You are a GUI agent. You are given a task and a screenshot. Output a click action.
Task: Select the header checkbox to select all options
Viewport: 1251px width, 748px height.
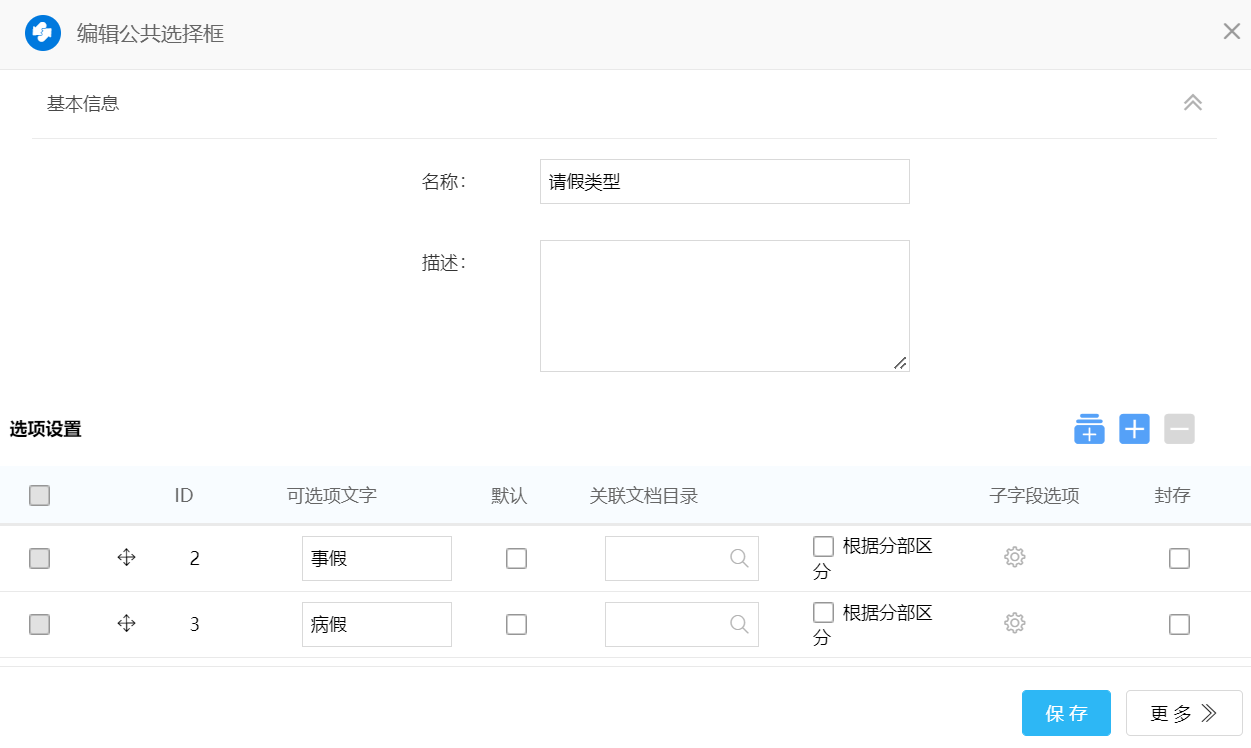tap(39, 494)
